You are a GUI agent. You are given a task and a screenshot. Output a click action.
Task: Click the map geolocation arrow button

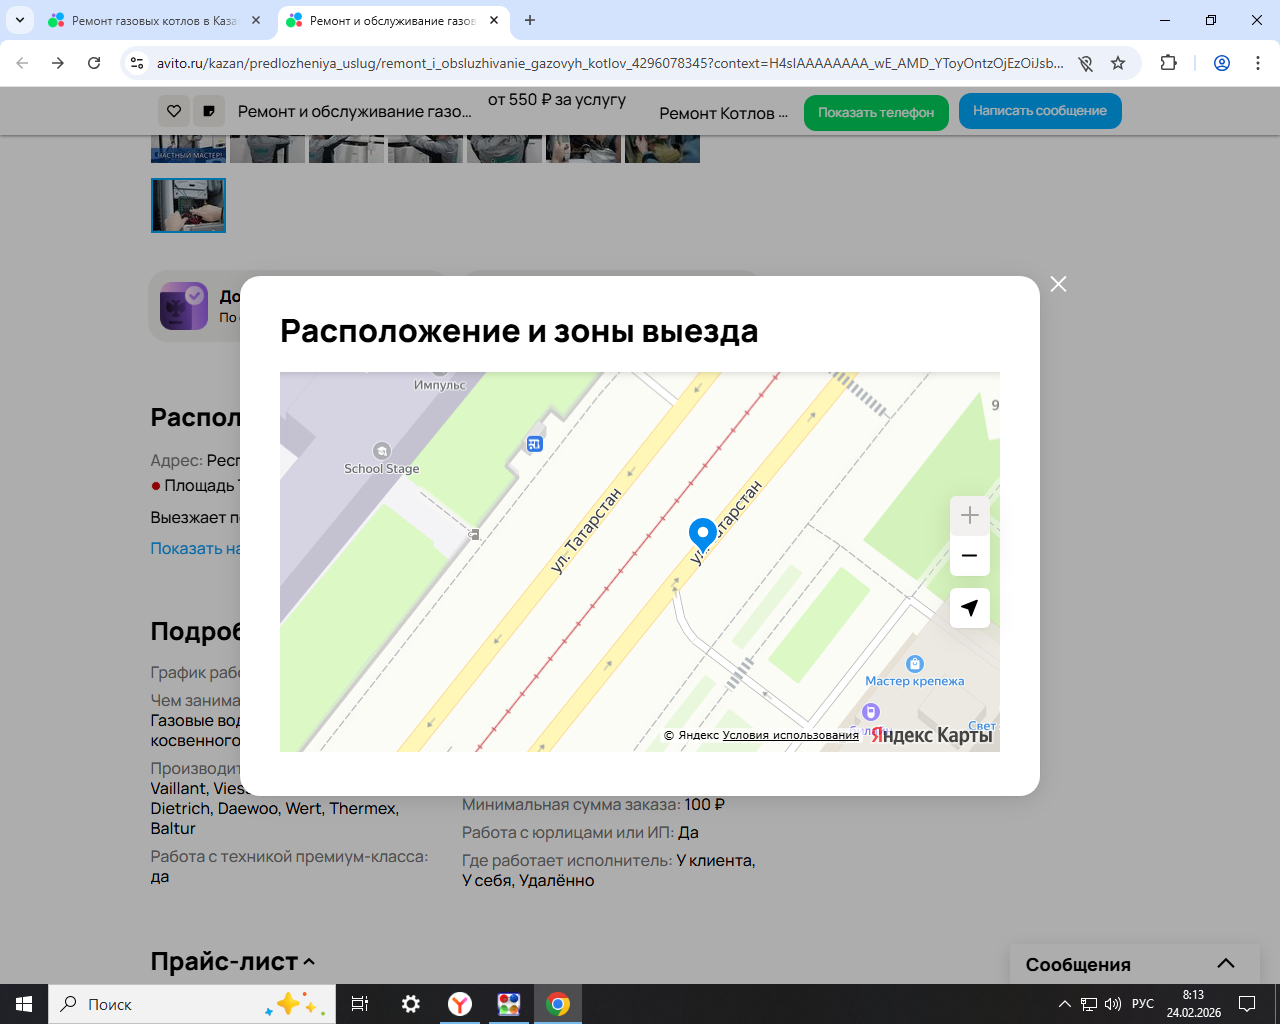(969, 608)
